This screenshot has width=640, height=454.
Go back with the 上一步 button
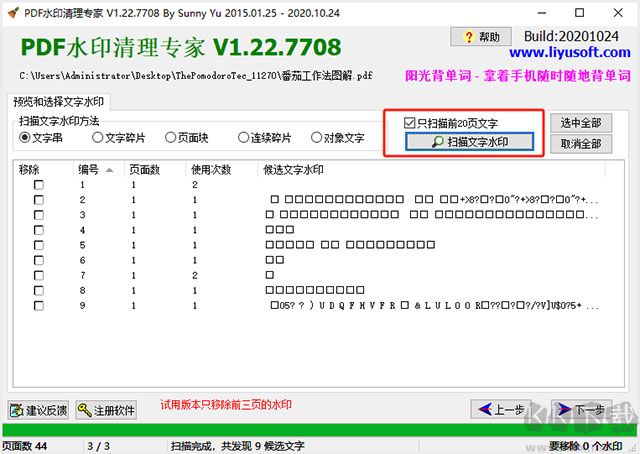pyautogui.click(x=501, y=409)
